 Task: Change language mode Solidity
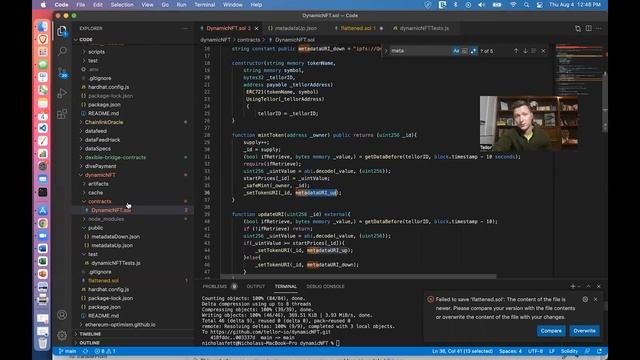tap(569, 351)
